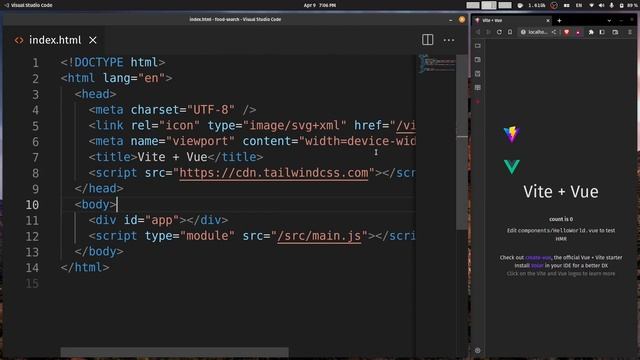640x360 pixels.
Task: Click the div id="app" line
Action: (158, 220)
